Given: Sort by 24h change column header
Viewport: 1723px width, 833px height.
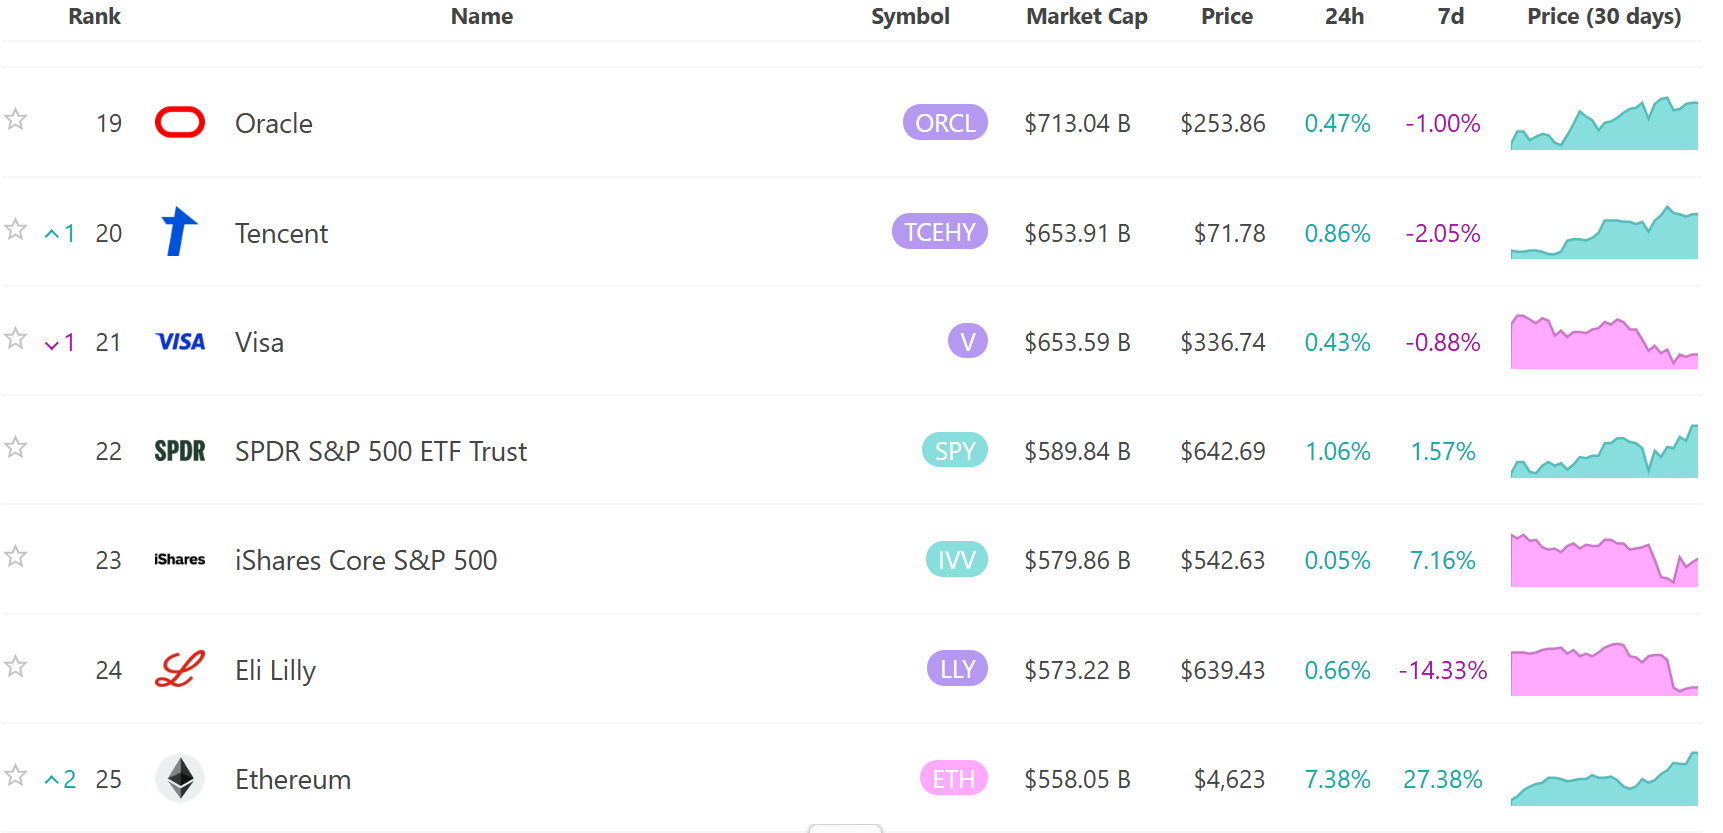Looking at the screenshot, I should 1344,16.
